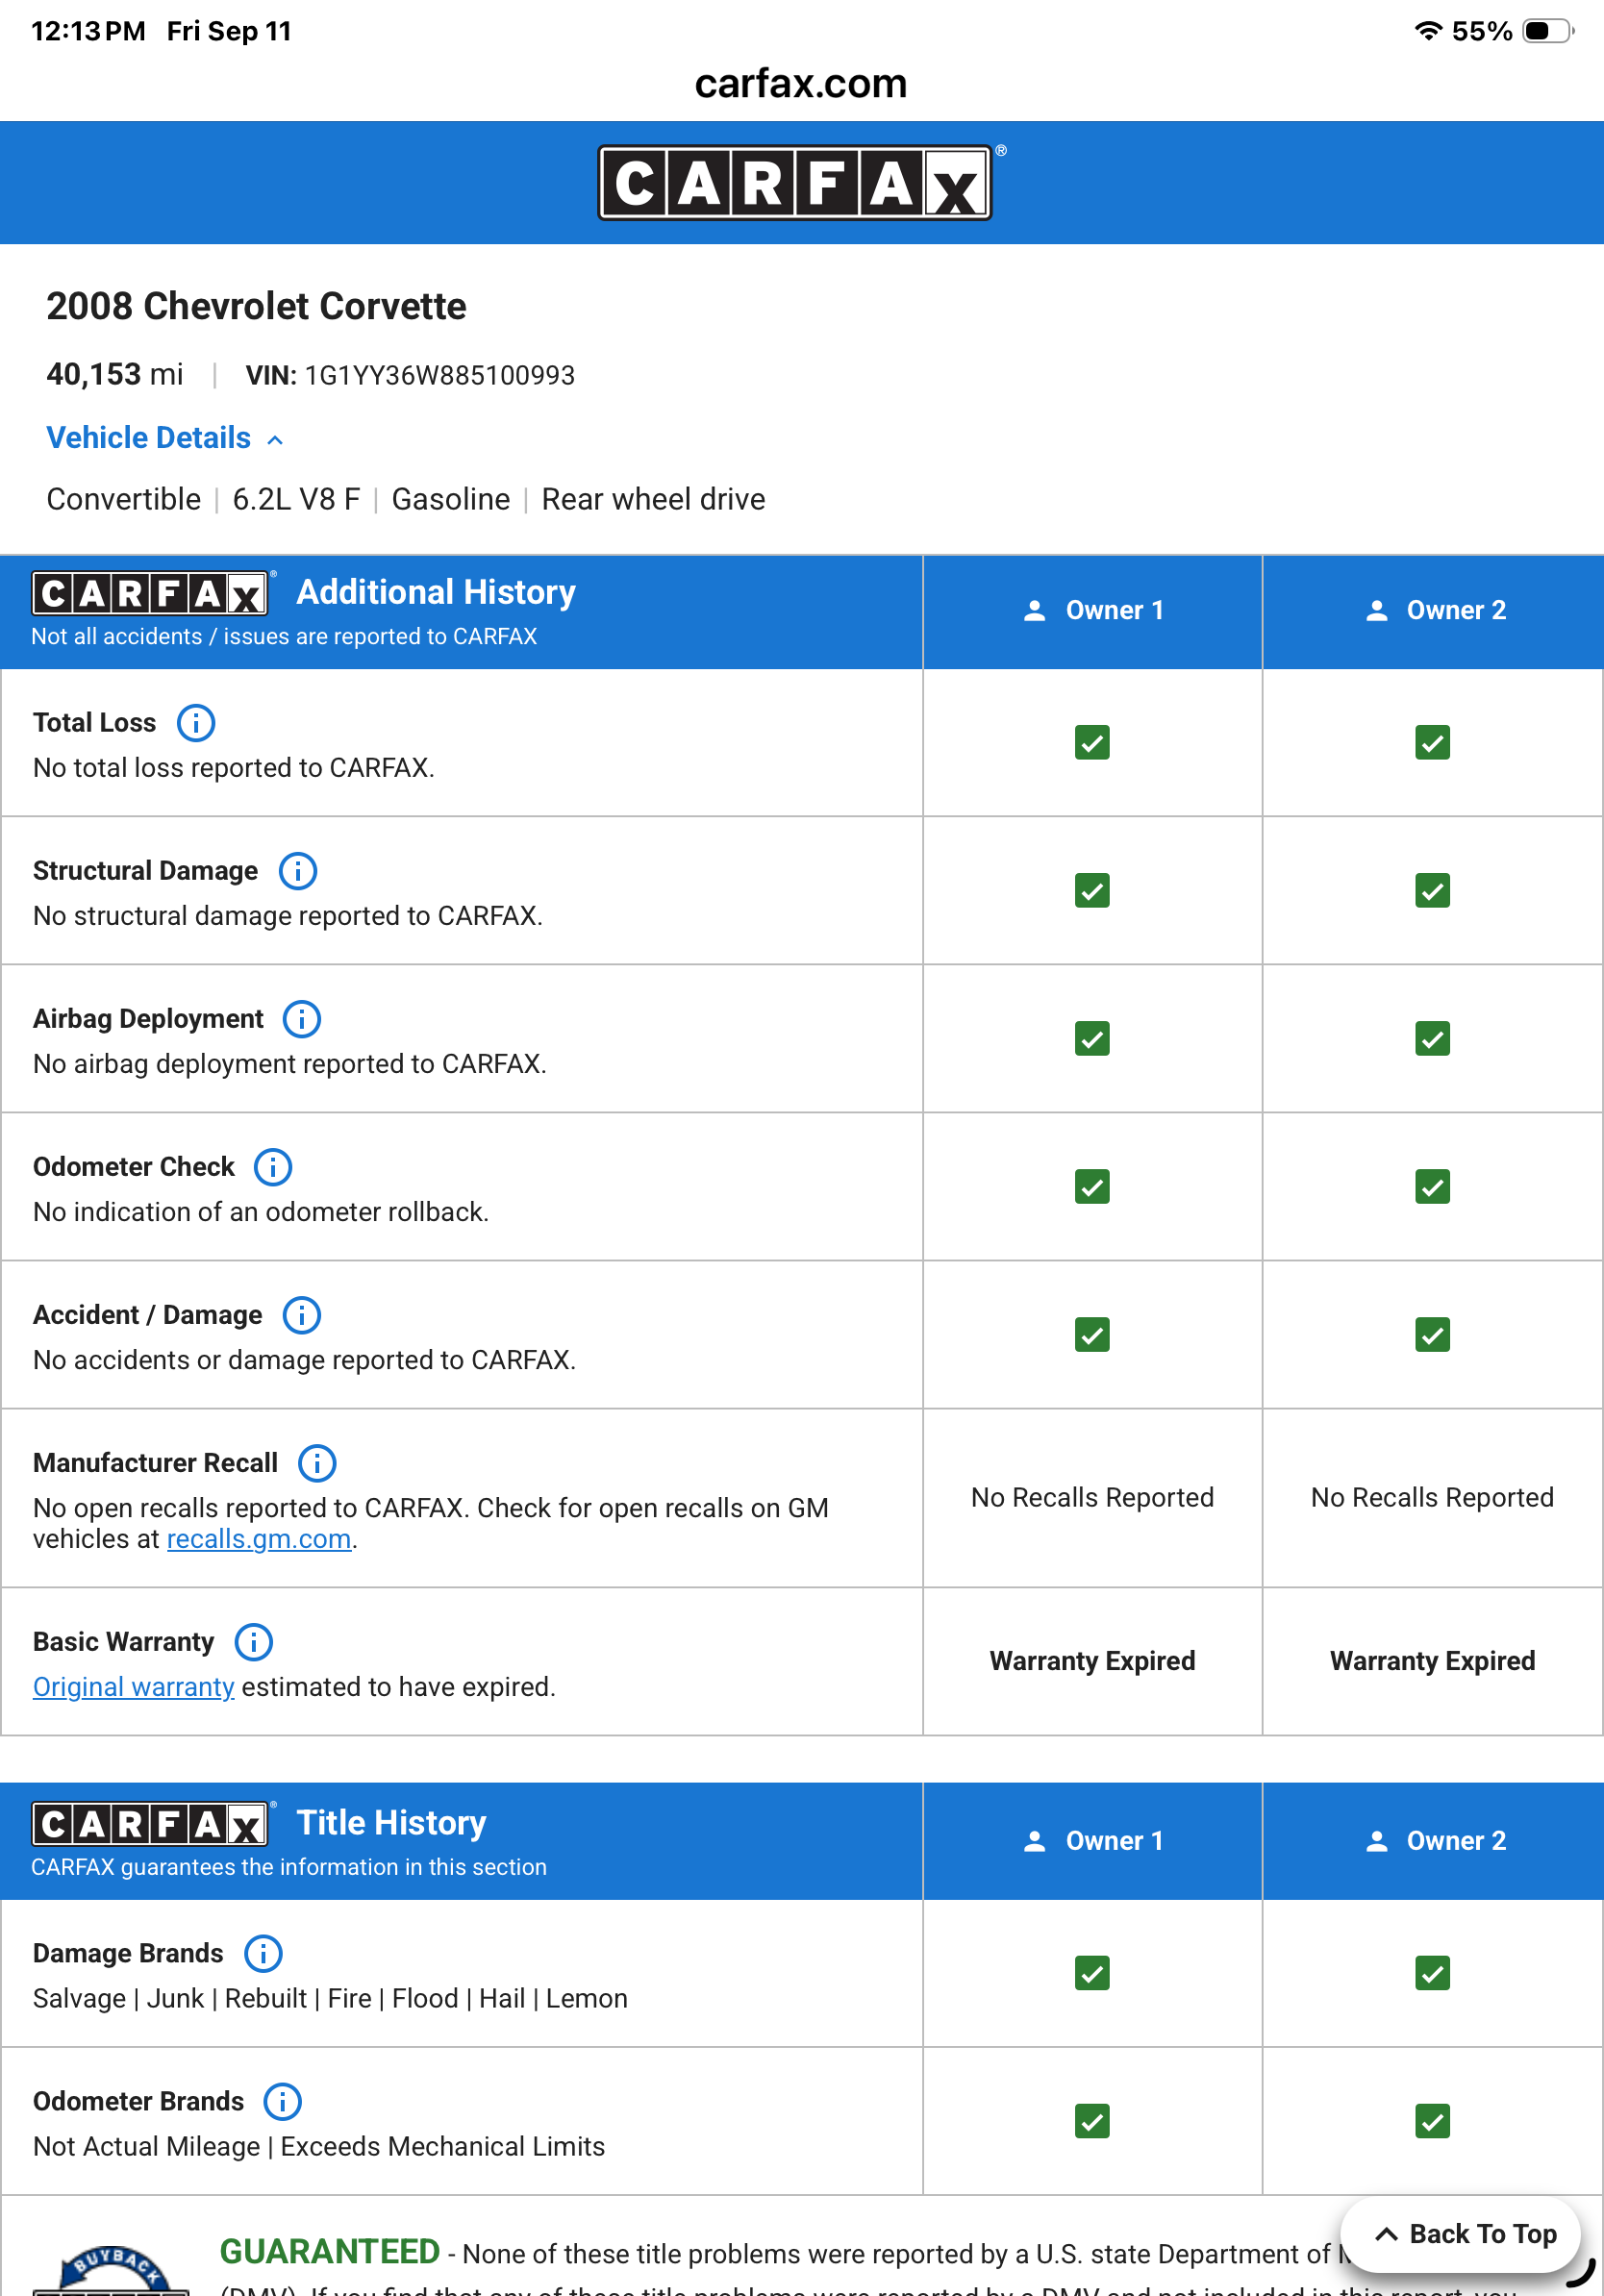Viewport: 1604px width, 2296px height.
Task: Show info for Odometer Check
Action: pos(273,1166)
